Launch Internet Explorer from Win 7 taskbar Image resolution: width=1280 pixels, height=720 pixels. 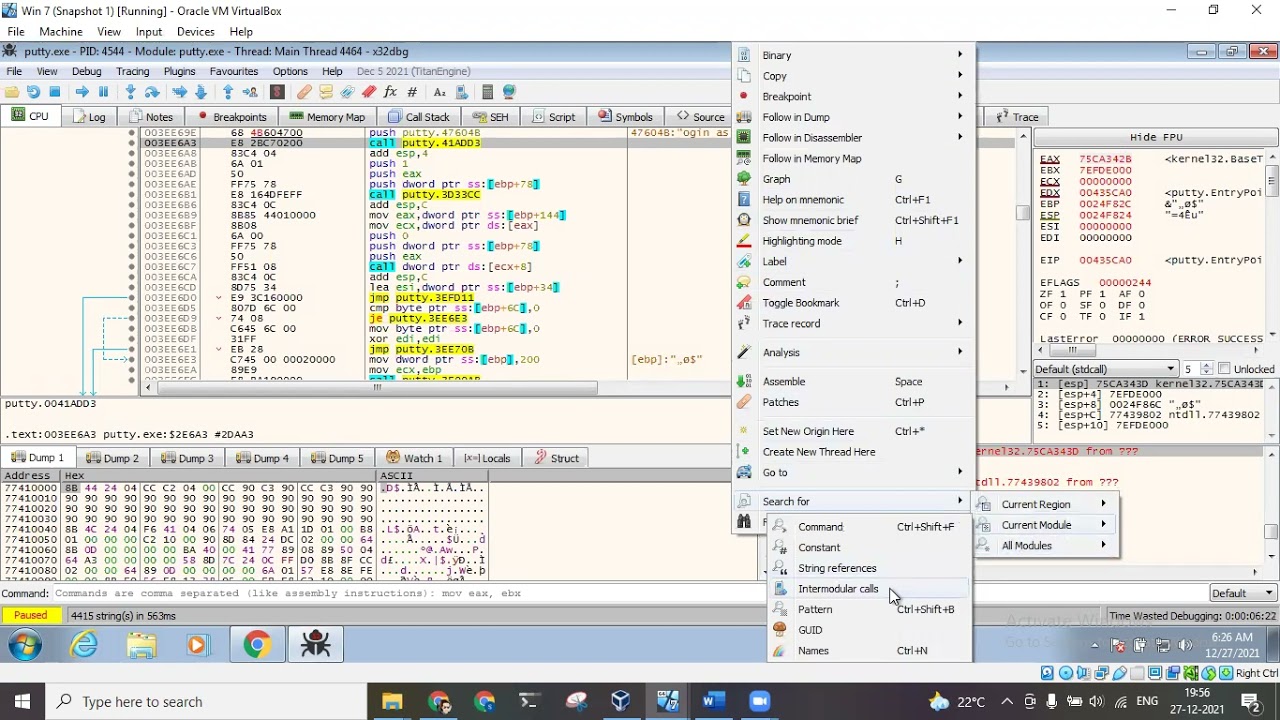pos(84,645)
